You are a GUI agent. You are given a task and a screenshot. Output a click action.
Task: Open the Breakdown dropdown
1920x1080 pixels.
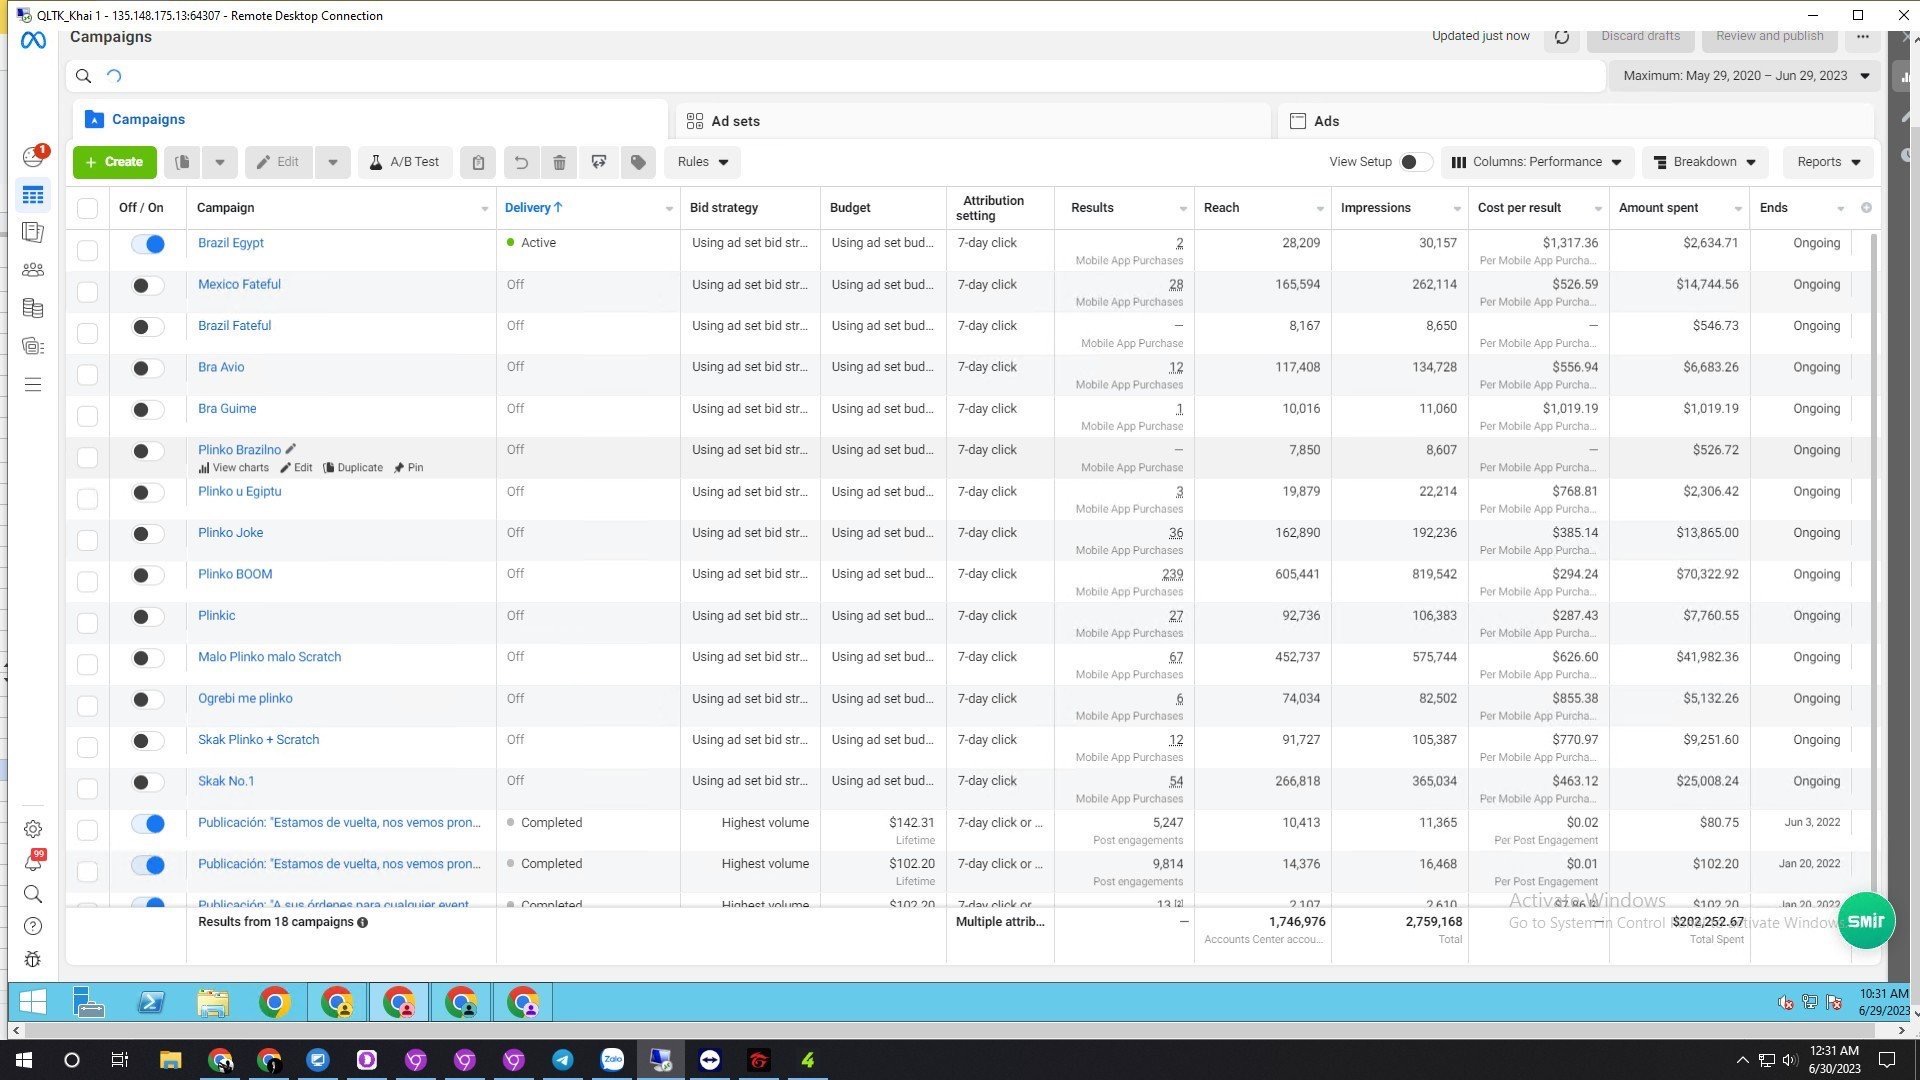click(x=1705, y=162)
